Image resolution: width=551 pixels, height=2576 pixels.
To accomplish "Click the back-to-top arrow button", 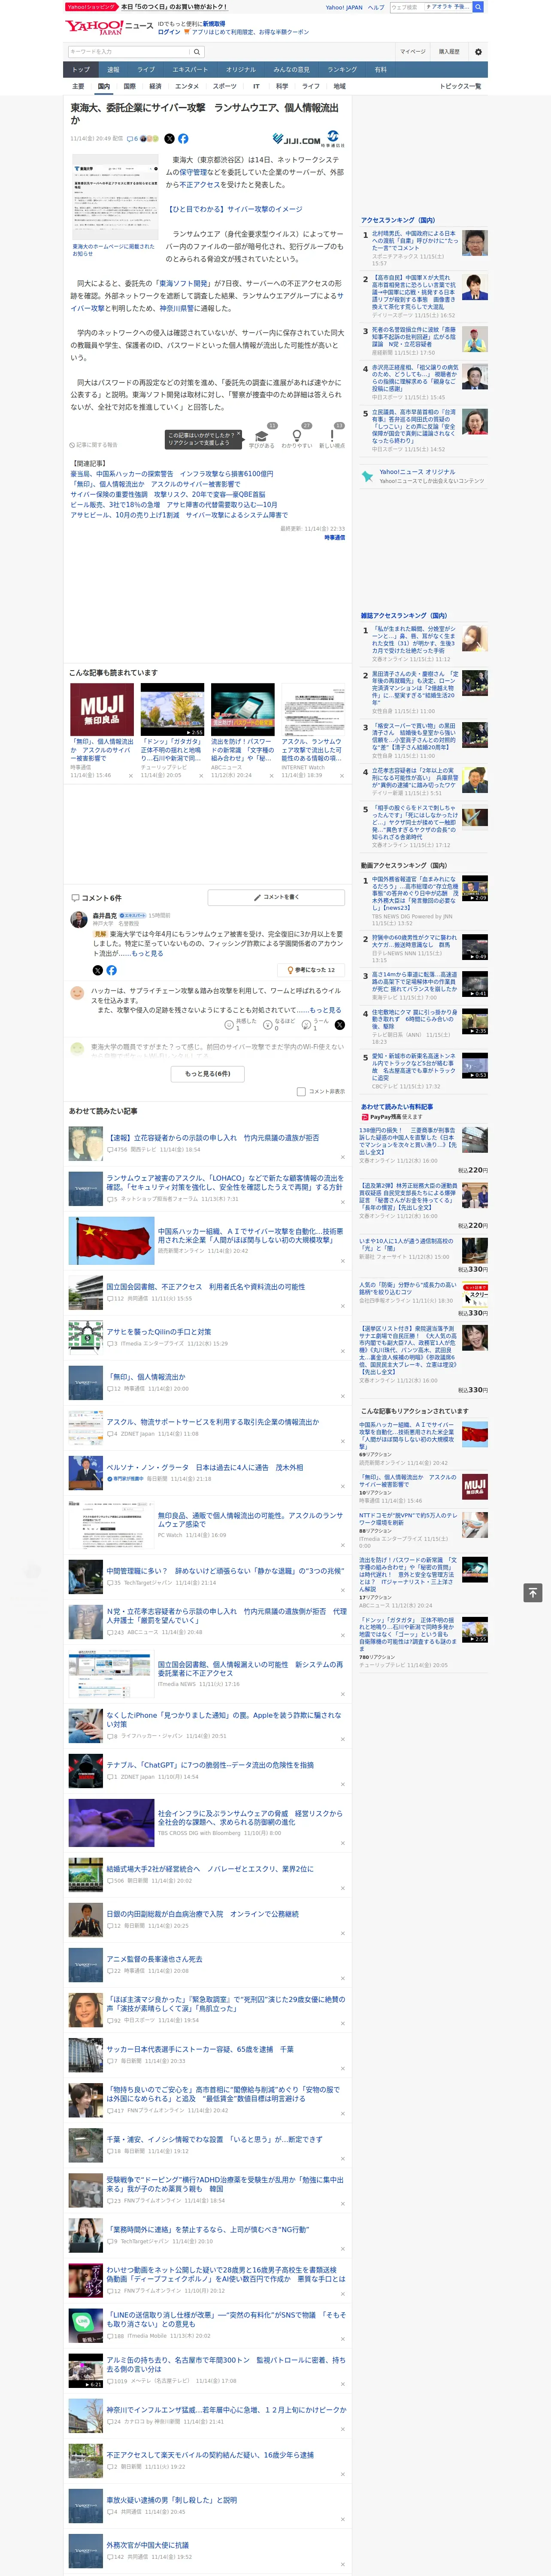I will click(x=533, y=1592).
